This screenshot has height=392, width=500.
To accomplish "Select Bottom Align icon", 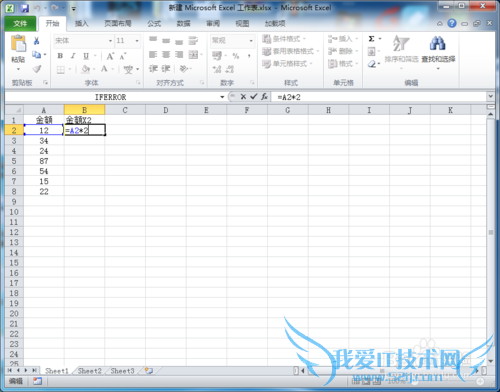I will coord(179,41).
